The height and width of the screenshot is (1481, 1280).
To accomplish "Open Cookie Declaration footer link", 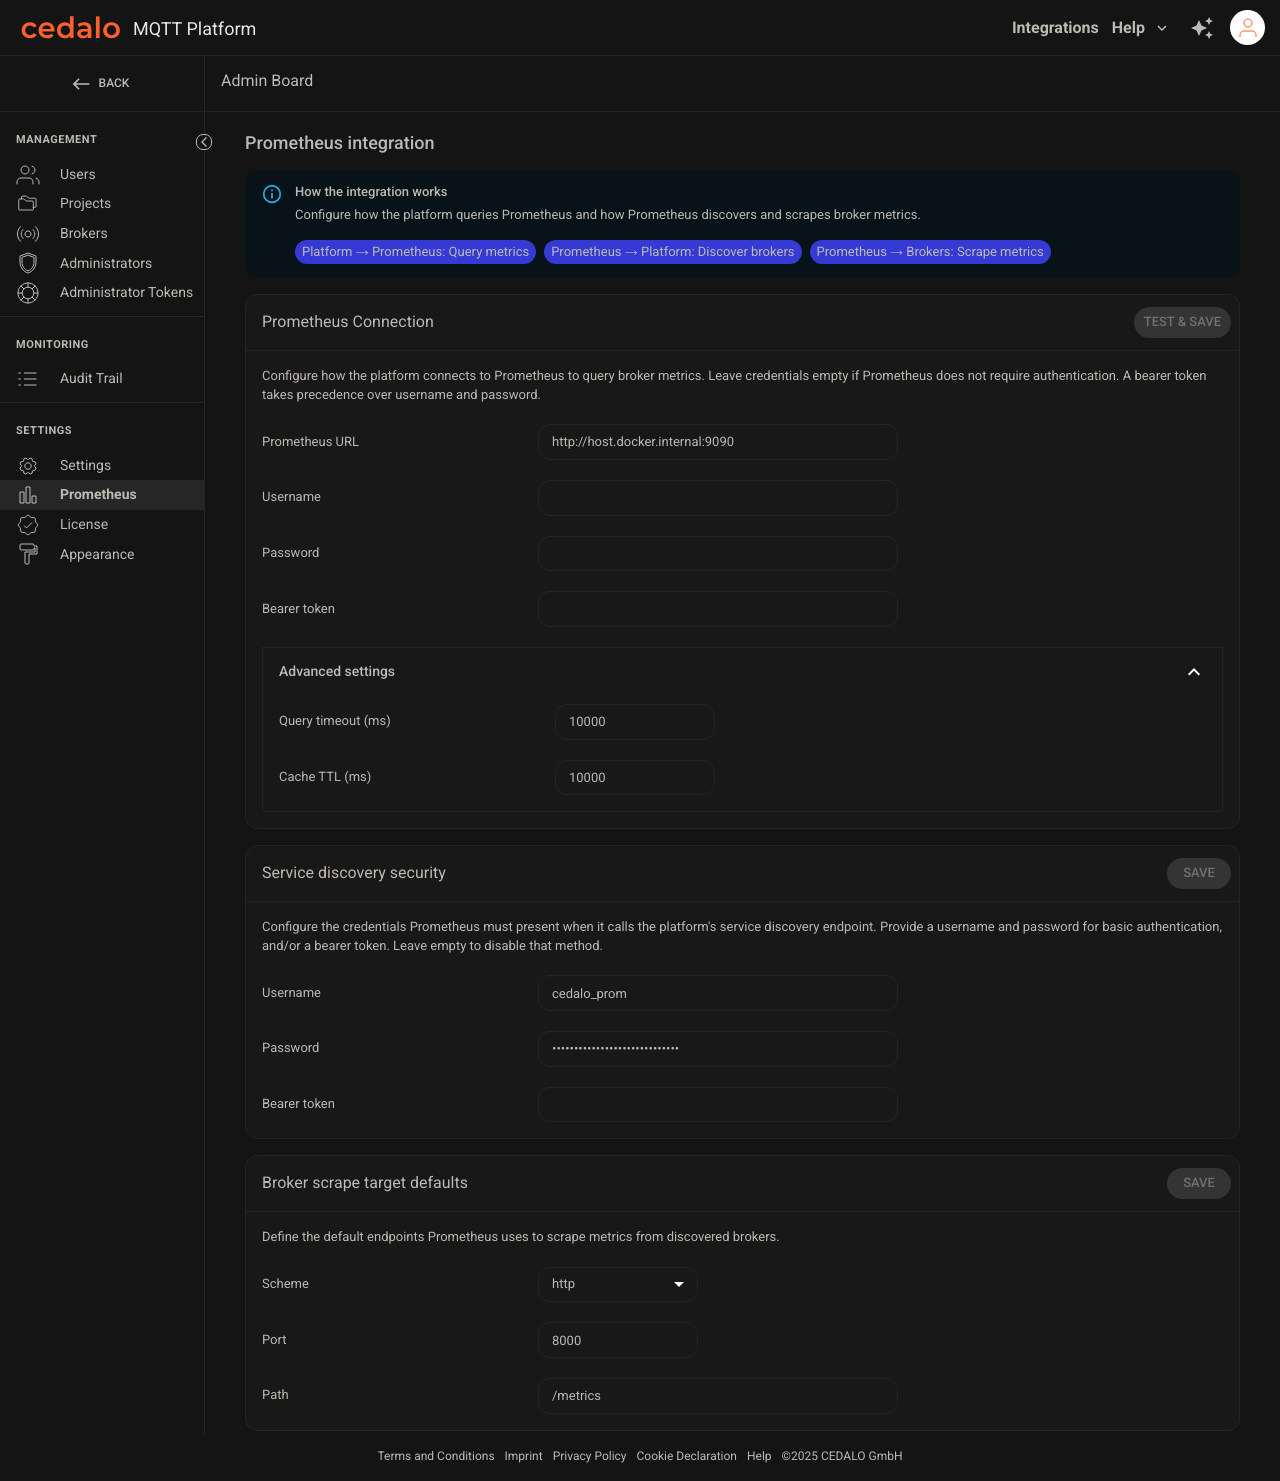I will point(686,1456).
